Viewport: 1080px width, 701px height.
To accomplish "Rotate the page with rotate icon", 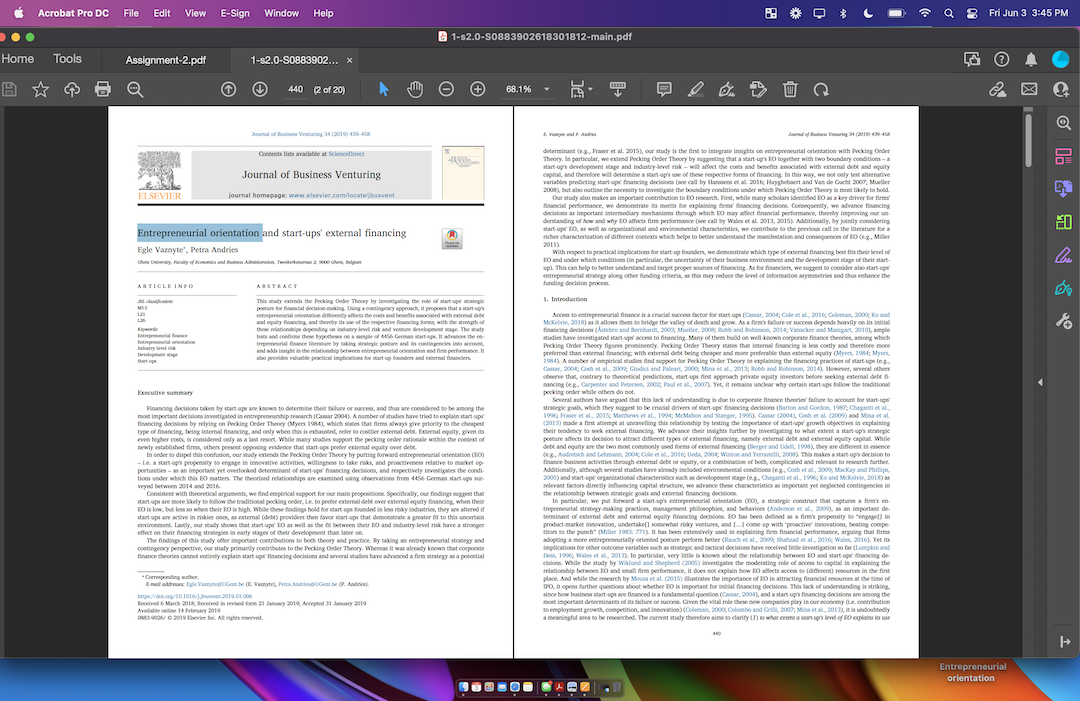I will click(821, 89).
